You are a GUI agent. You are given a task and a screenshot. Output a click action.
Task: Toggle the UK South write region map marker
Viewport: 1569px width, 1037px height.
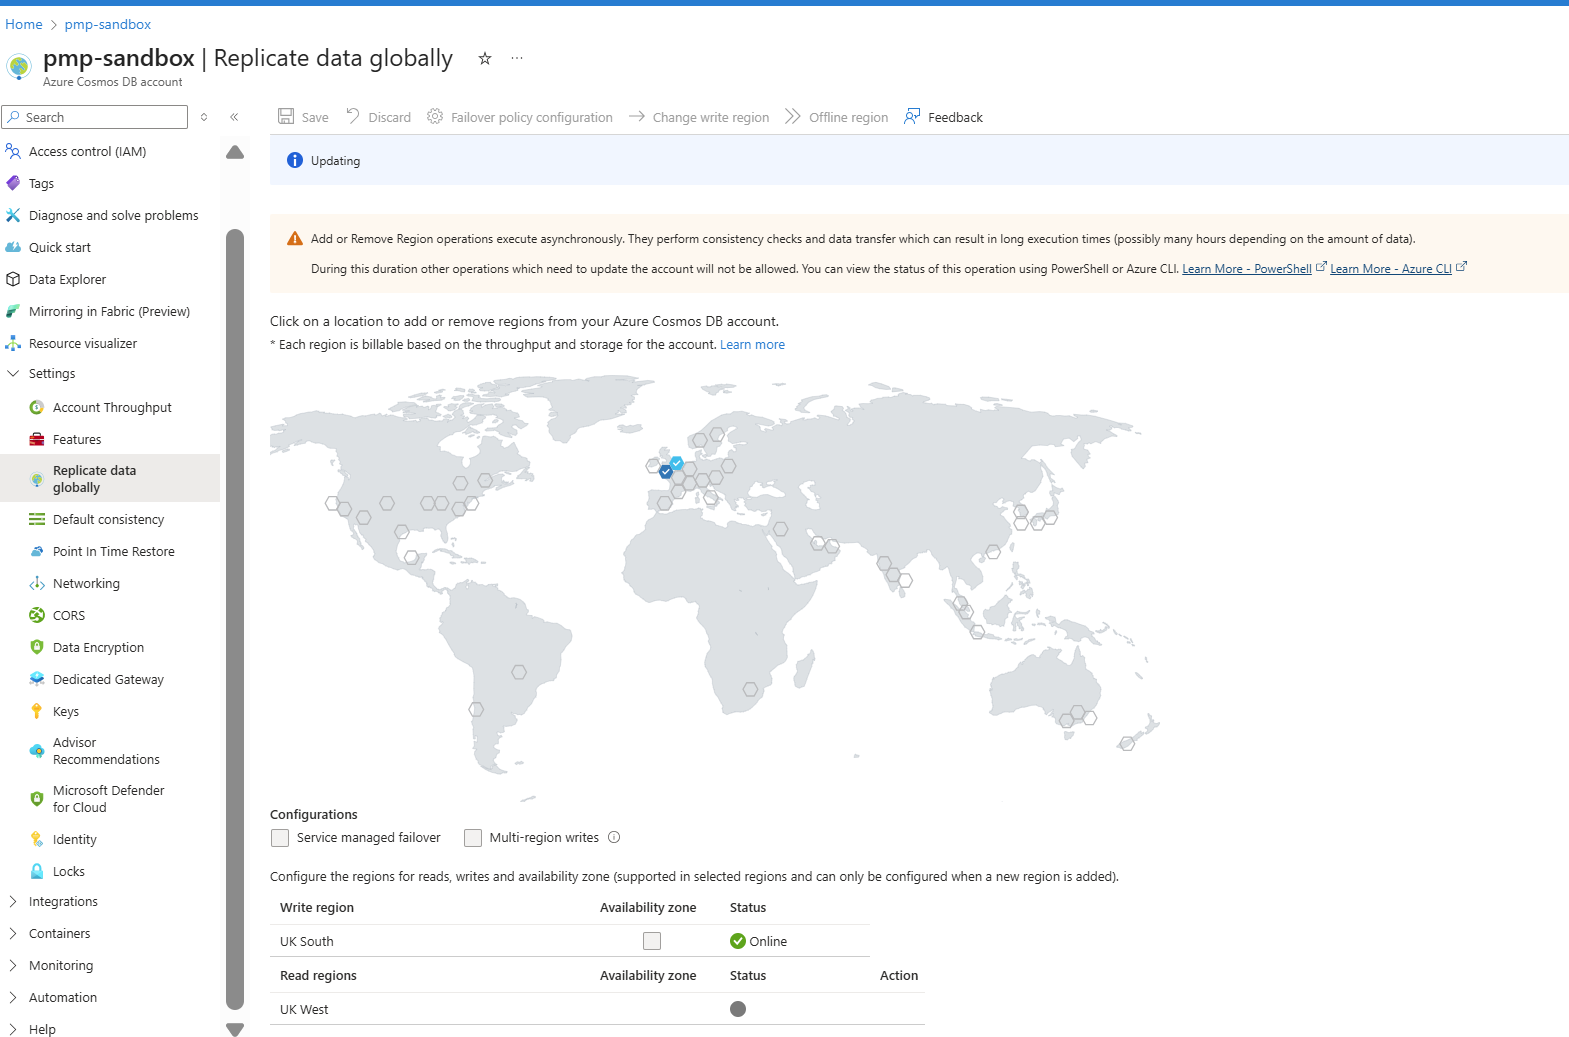point(666,472)
